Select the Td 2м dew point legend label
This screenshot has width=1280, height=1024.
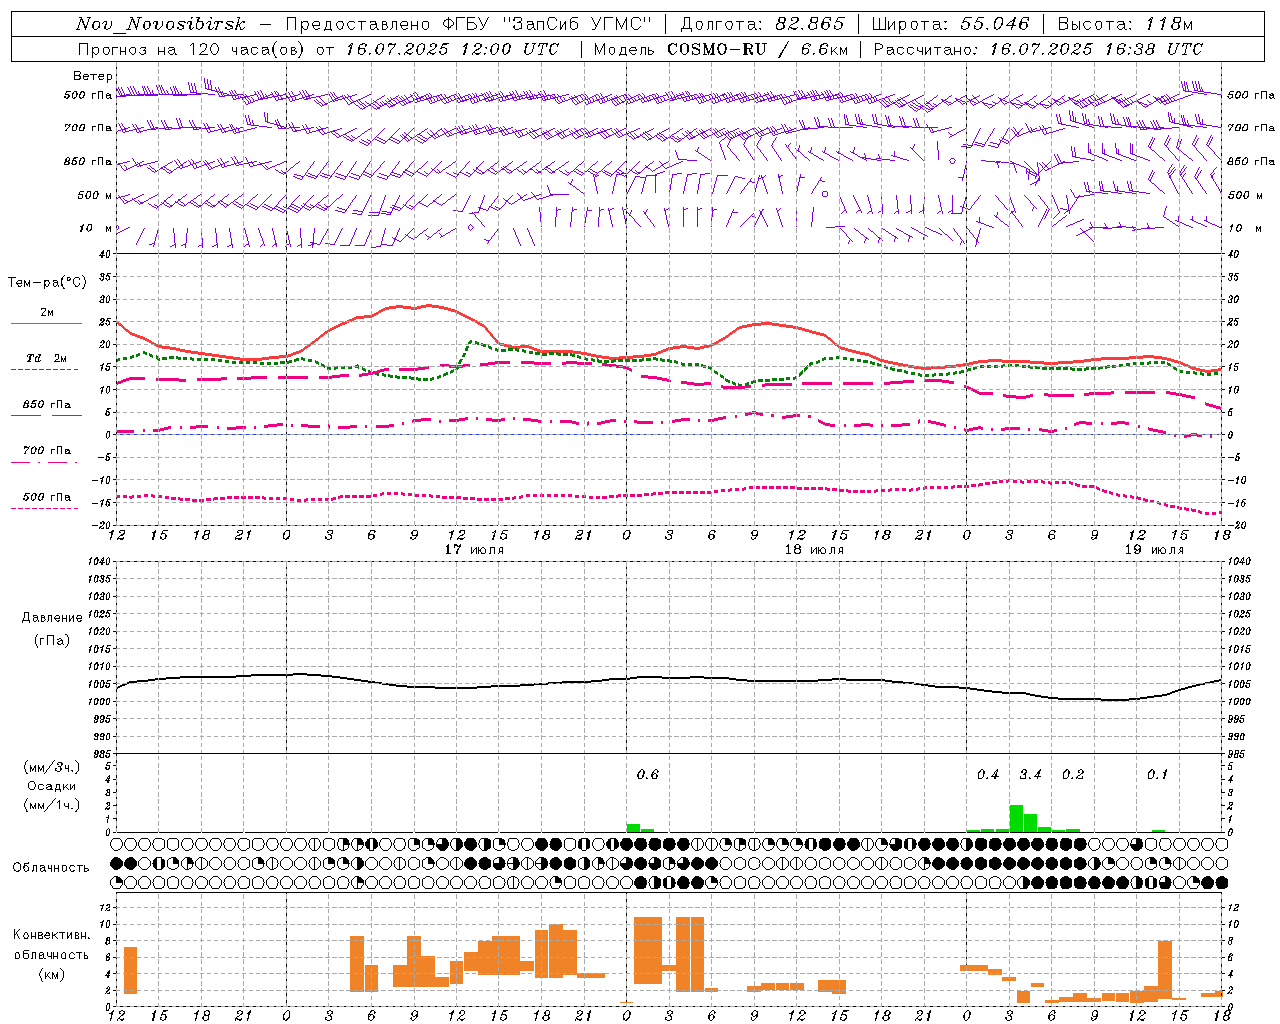coord(47,358)
